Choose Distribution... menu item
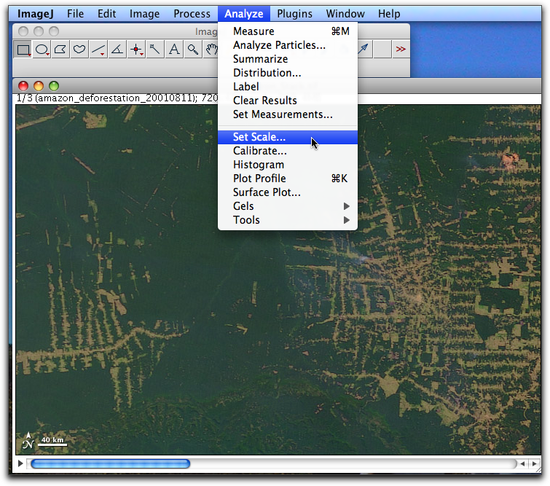Image resolution: width=550 pixels, height=486 pixels. click(288, 73)
